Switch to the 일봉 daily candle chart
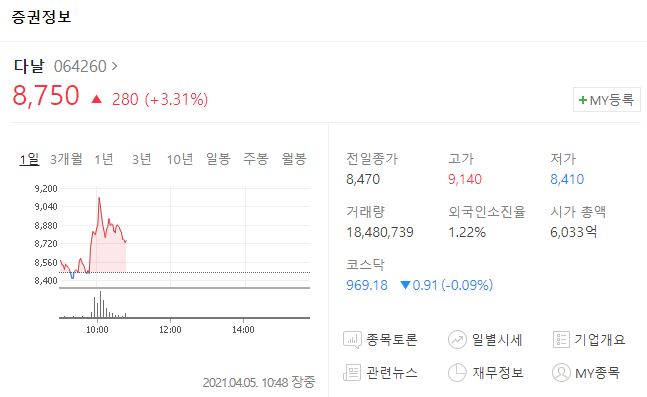This screenshot has width=647, height=397. tap(218, 159)
